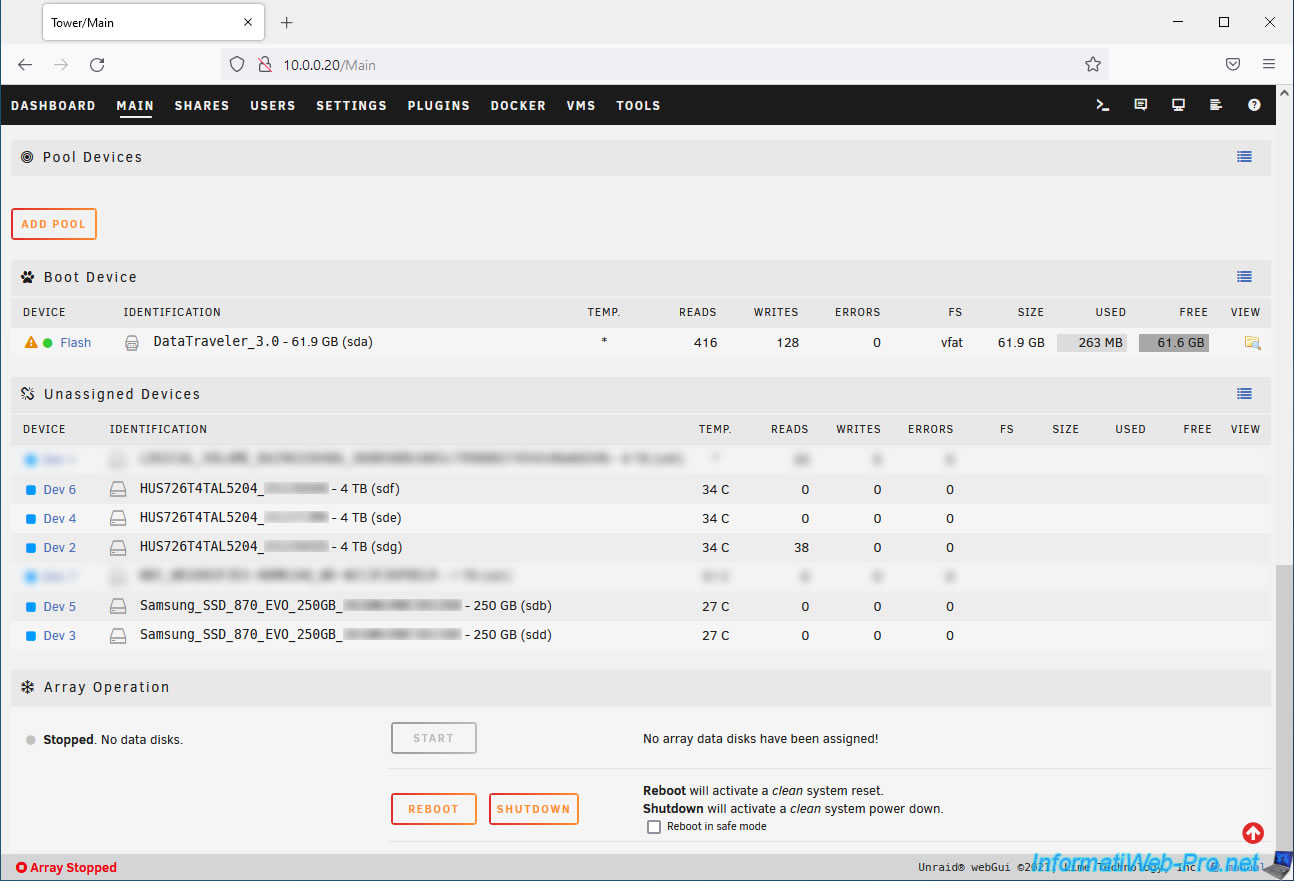Toggle Boot Device section view icon

(1244, 277)
